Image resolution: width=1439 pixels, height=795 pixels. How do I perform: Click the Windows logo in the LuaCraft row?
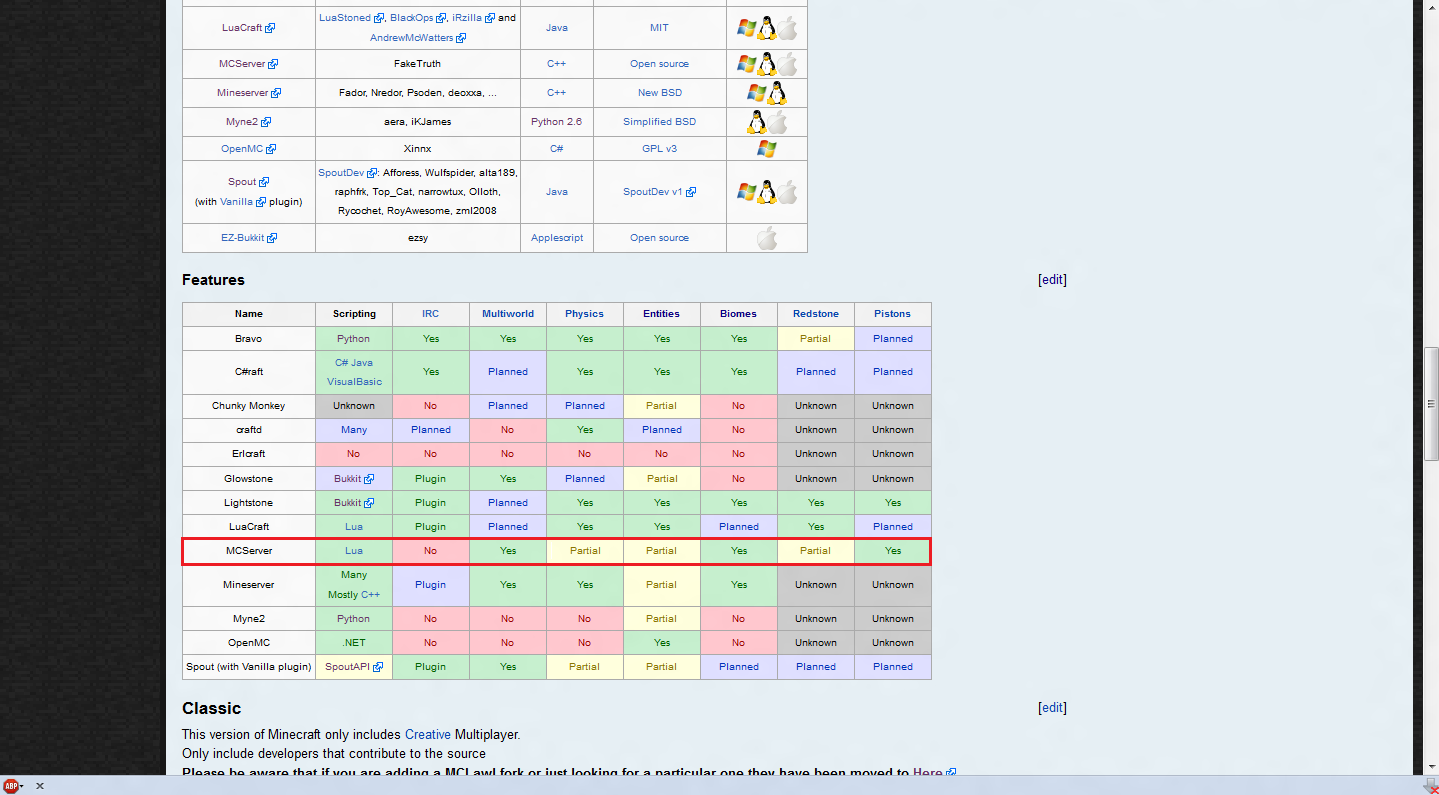tap(747, 28)
